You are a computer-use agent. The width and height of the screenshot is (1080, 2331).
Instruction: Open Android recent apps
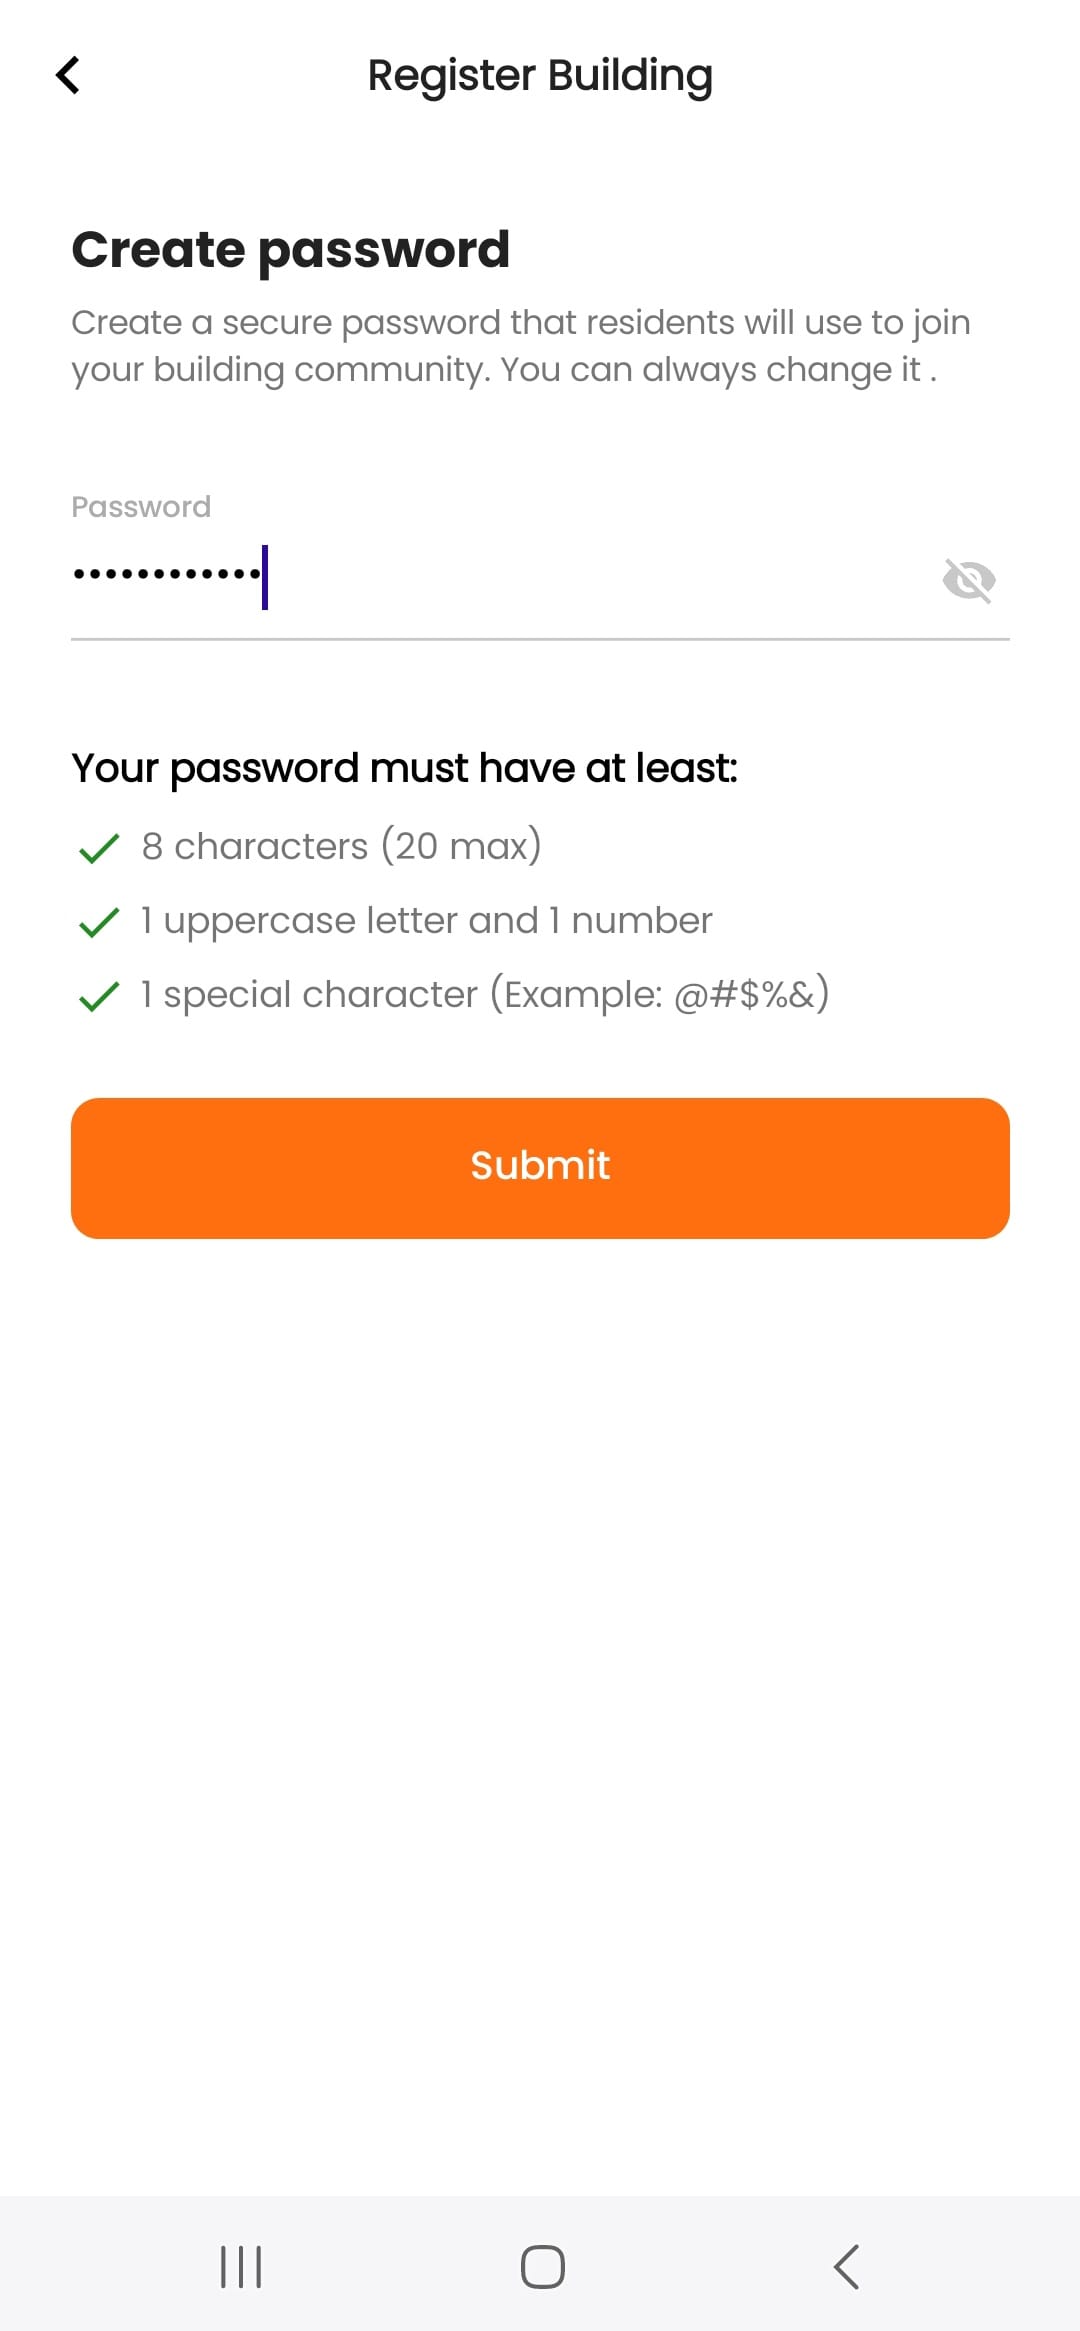tap(241, 2266)
